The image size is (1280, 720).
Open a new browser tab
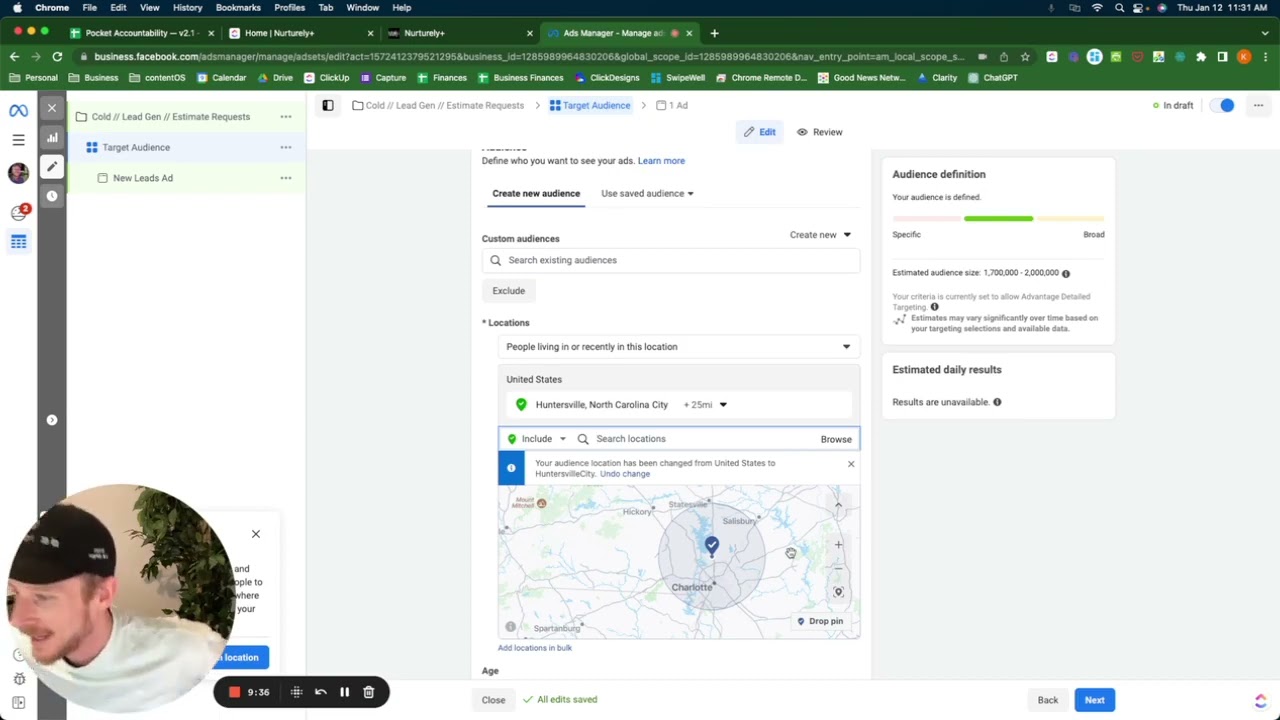point(714,33)
